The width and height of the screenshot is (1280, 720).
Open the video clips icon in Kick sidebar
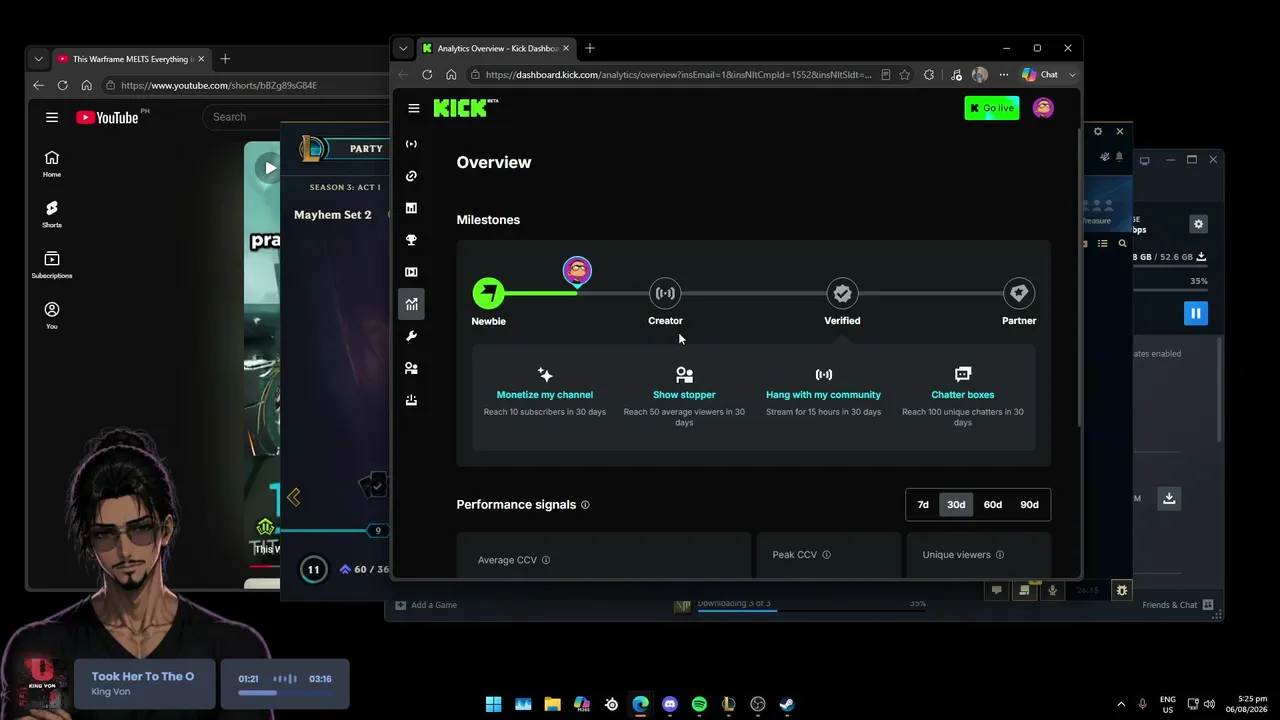click(x=411, y=272)
